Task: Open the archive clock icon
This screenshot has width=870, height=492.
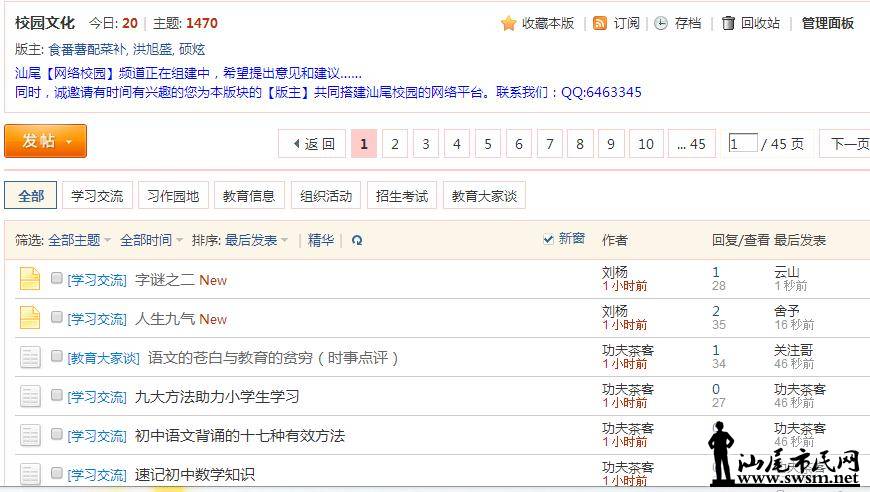Action: [x=661, y=23]
